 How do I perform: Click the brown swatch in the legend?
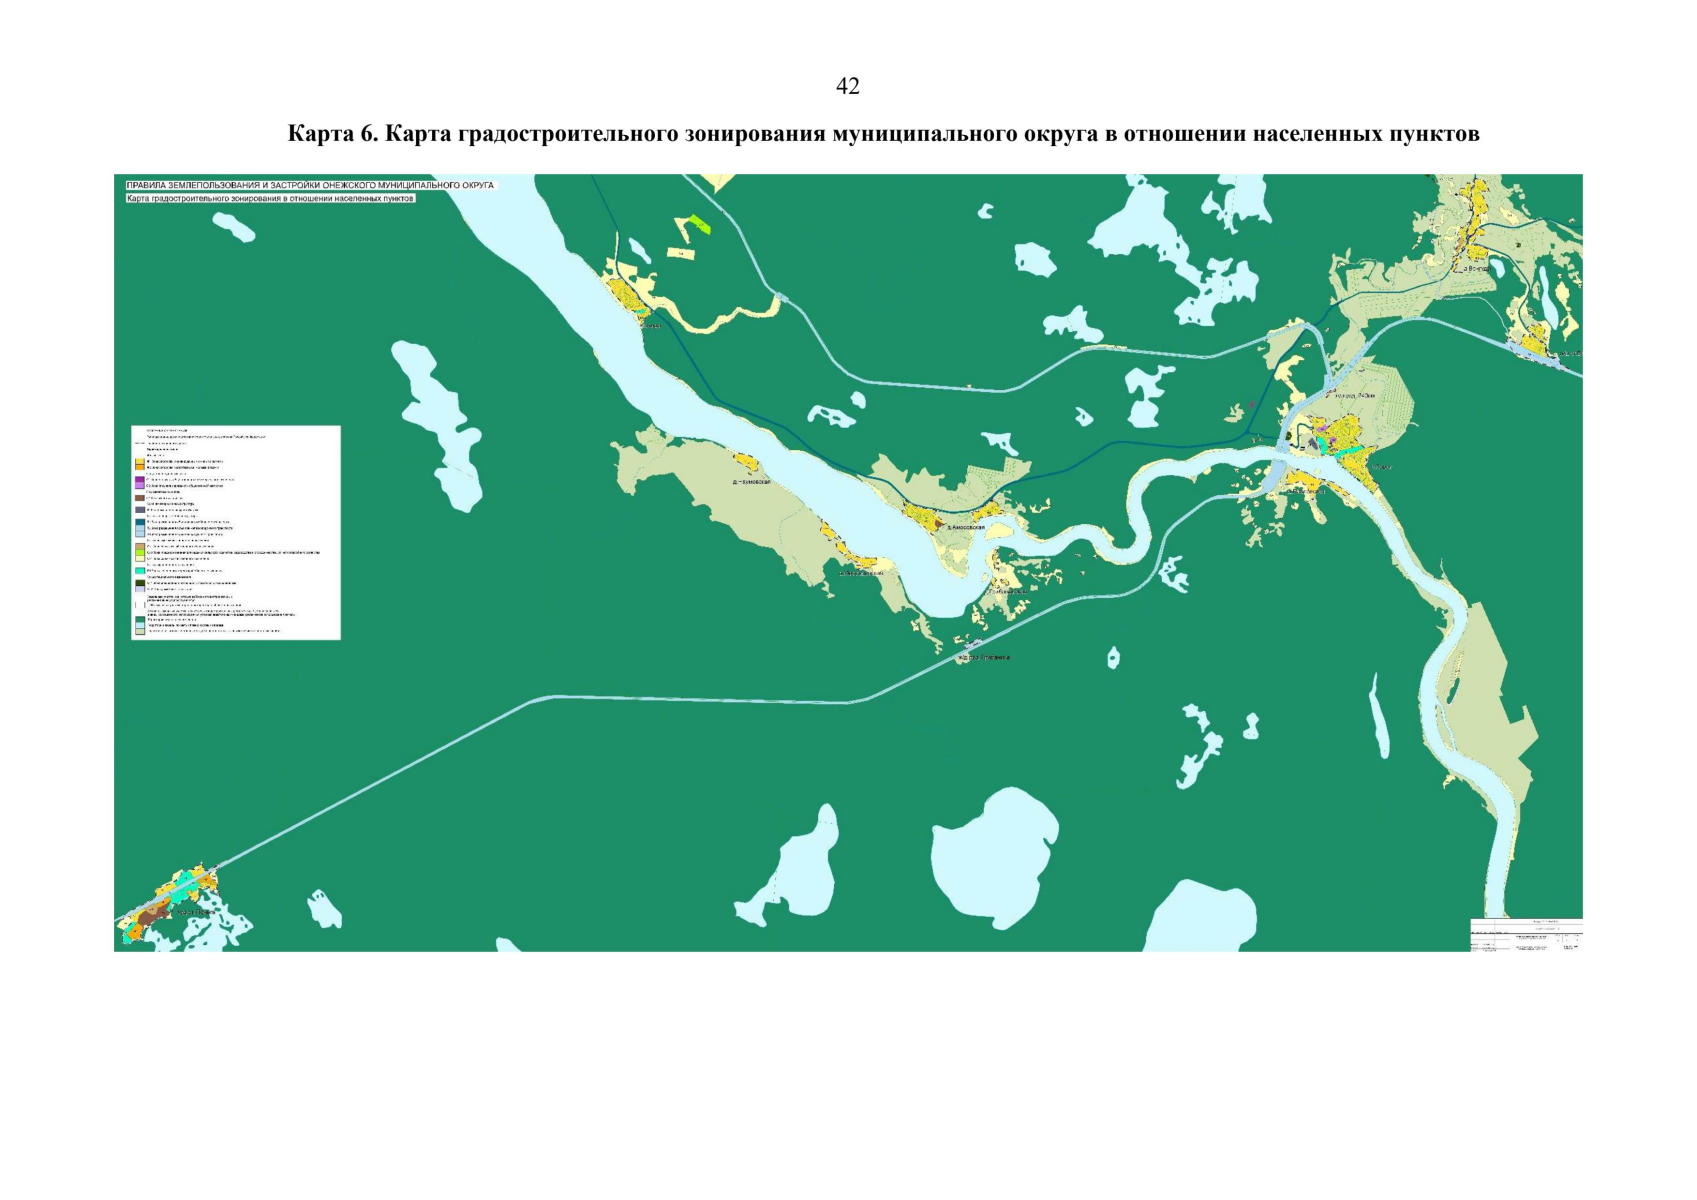click(x=140, y=498)
